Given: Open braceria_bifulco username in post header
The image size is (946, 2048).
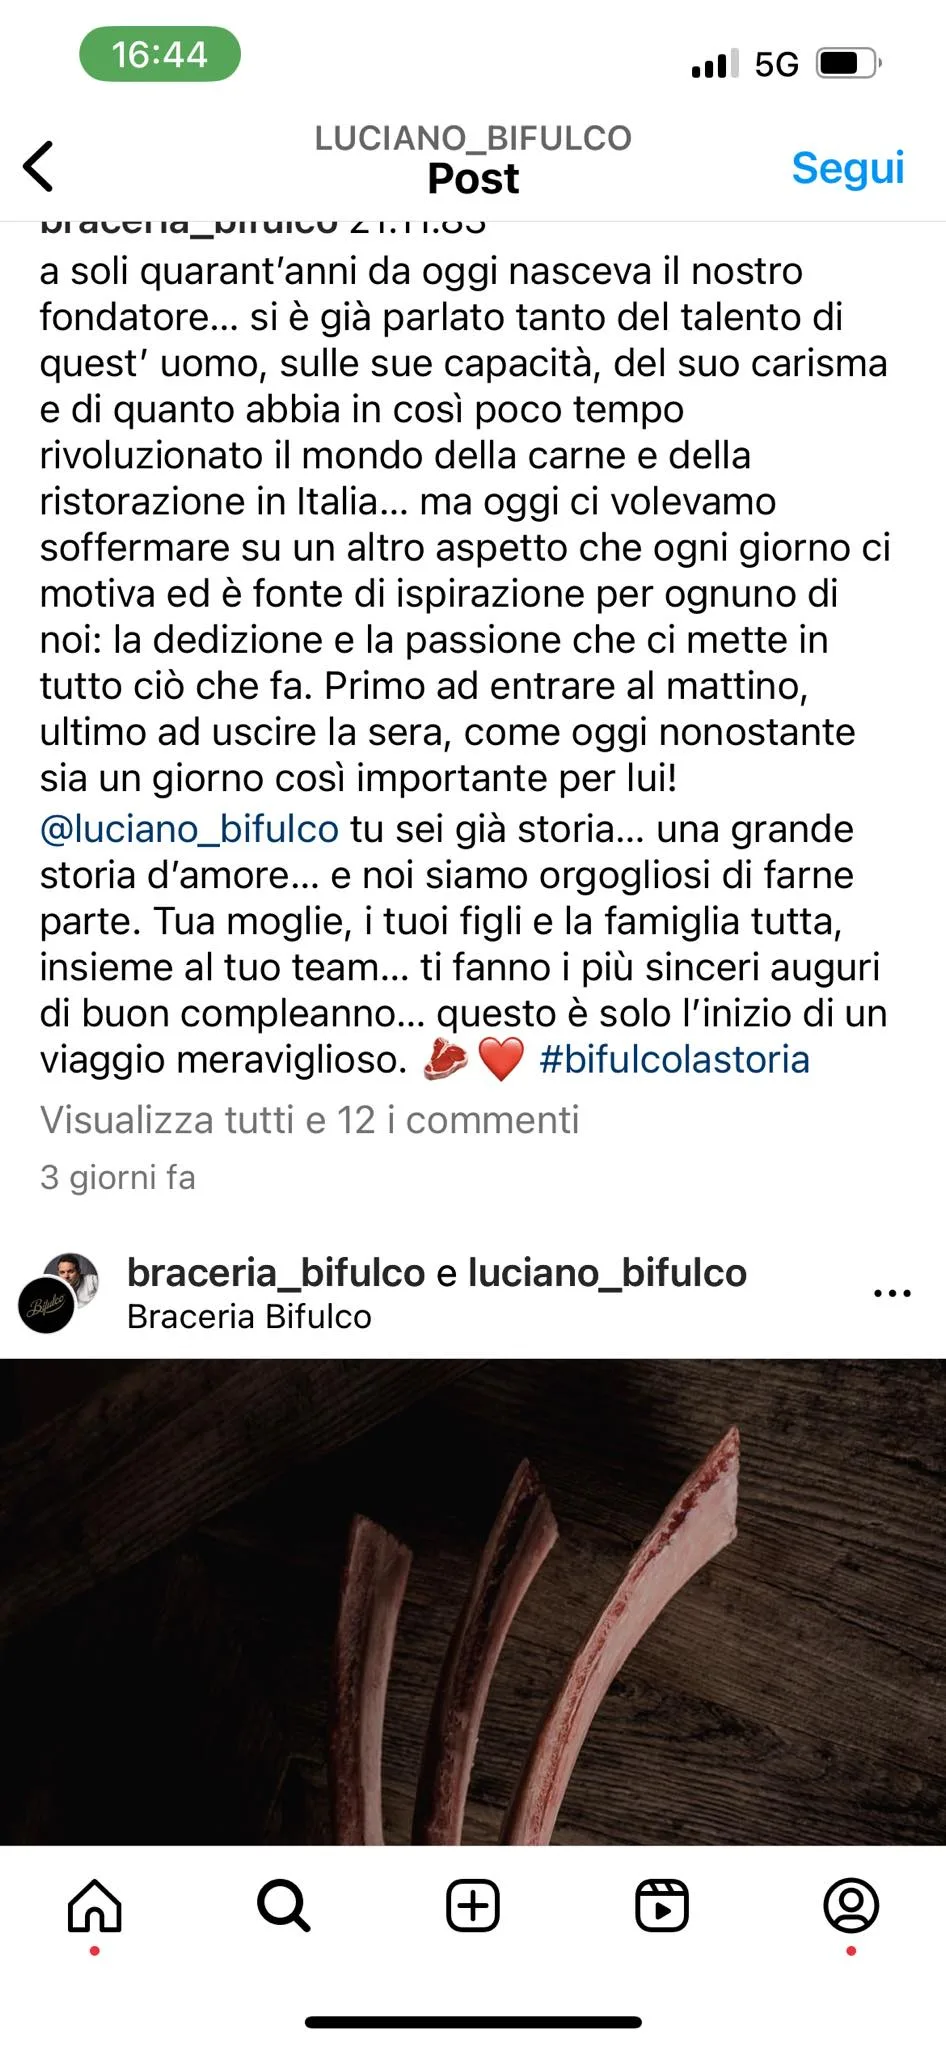Looking at the screenshot, I should point(276,1273).
